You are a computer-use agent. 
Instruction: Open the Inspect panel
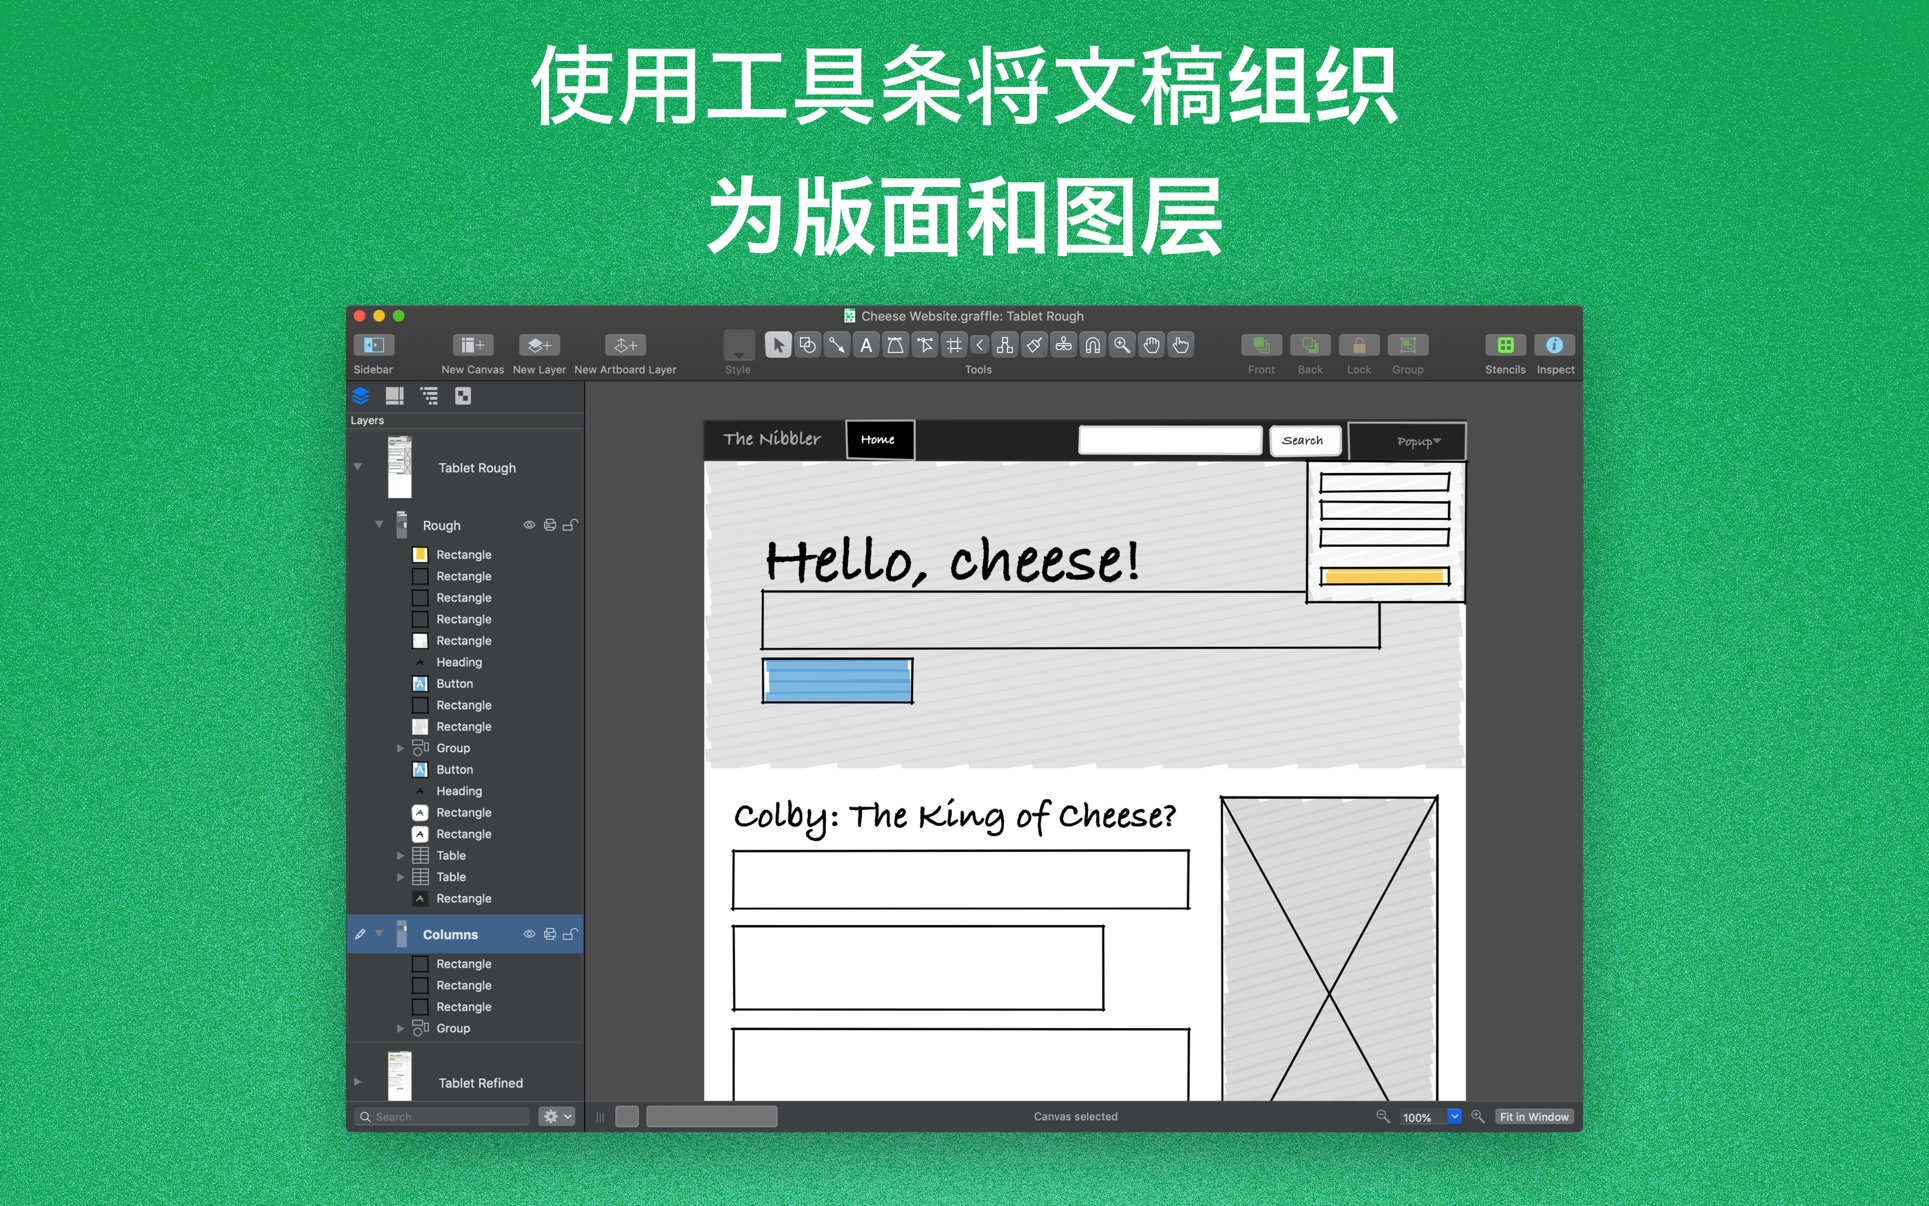1554,345
